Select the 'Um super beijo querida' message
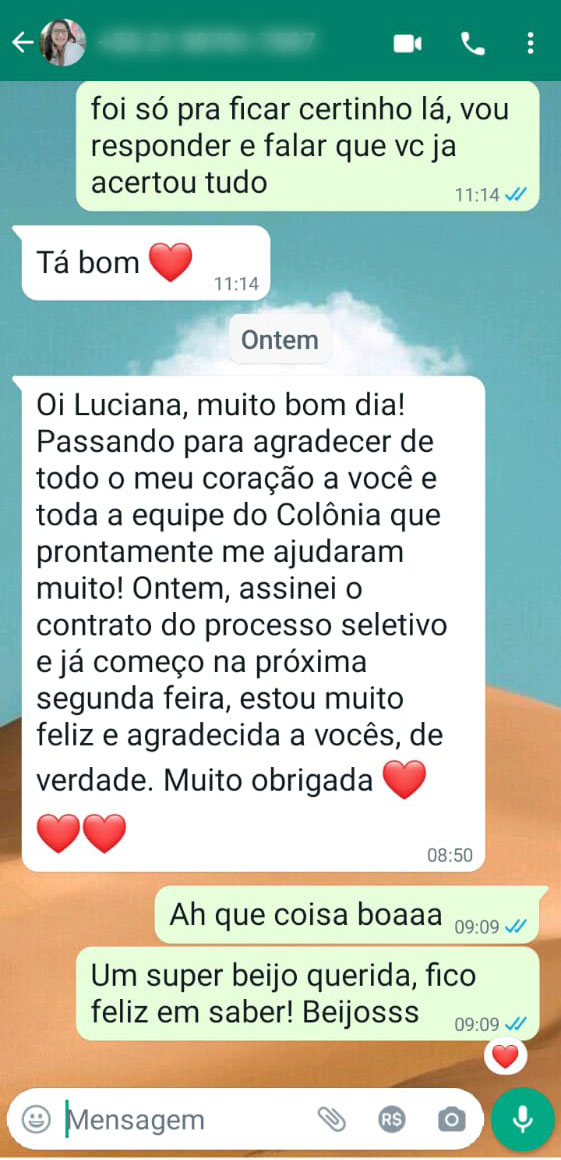This screenshot has height=1160, width=561. click(x=308, y=994)
